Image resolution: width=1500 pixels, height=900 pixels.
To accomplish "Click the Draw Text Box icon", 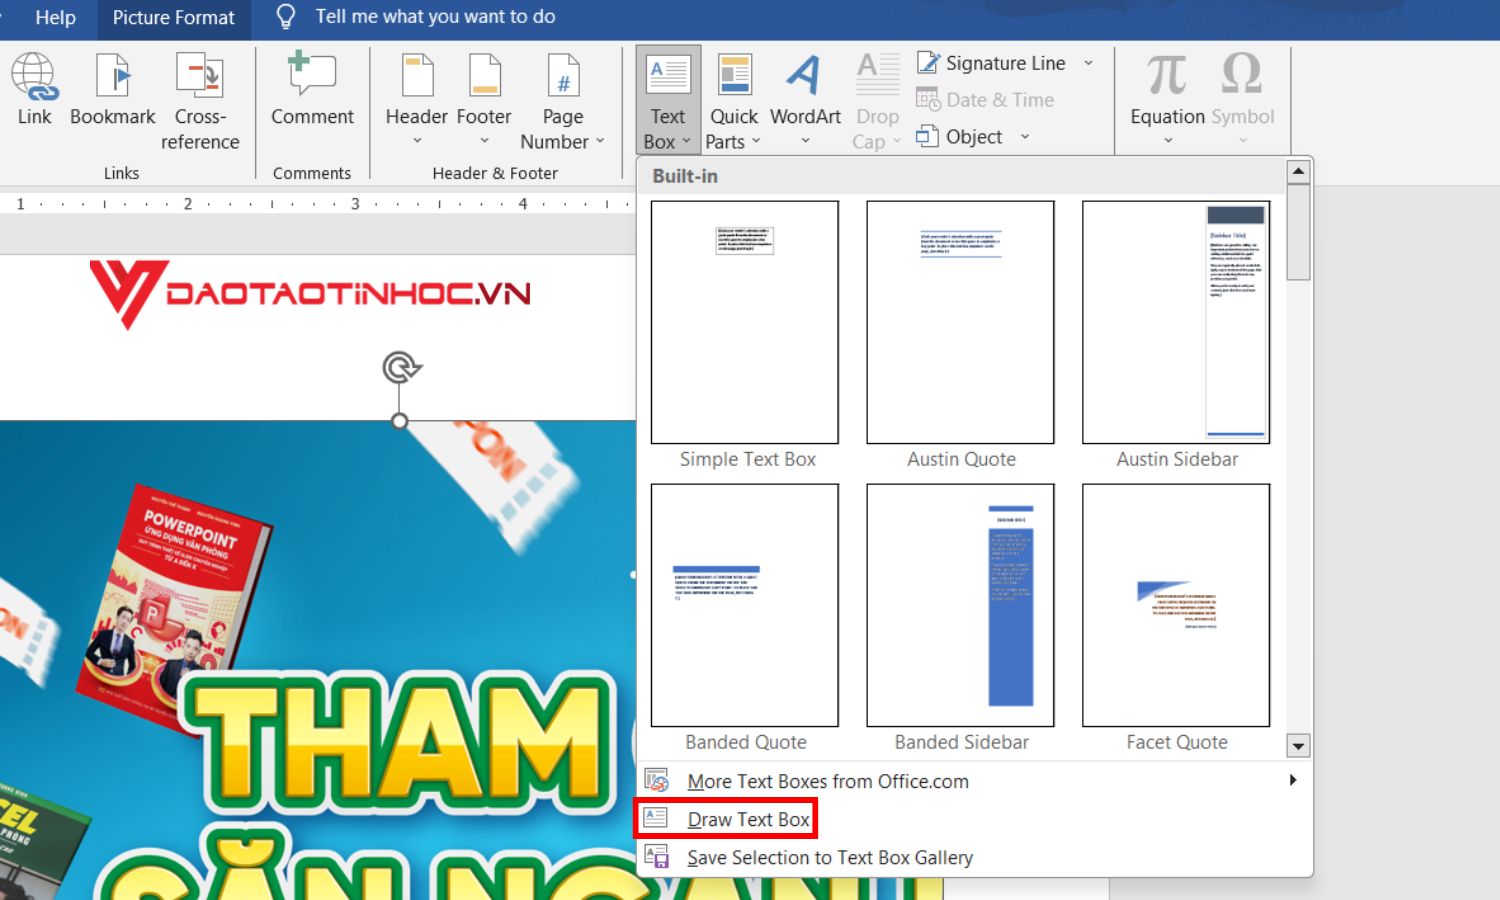I will point(656,818).
